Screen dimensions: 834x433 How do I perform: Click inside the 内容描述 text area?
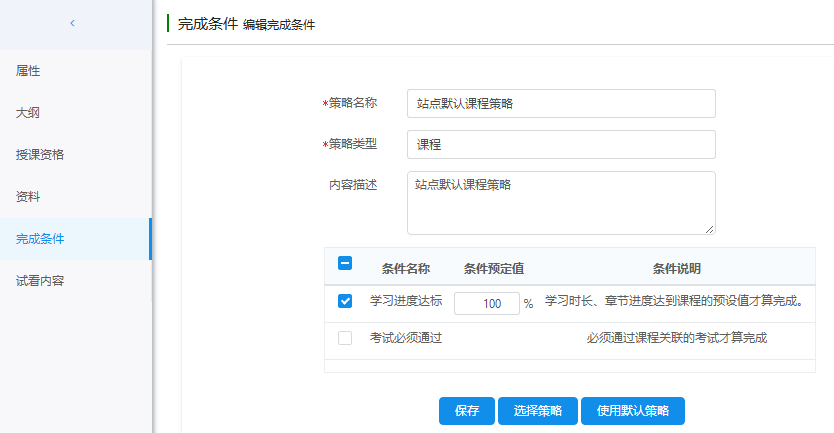[x=561, y=202]
